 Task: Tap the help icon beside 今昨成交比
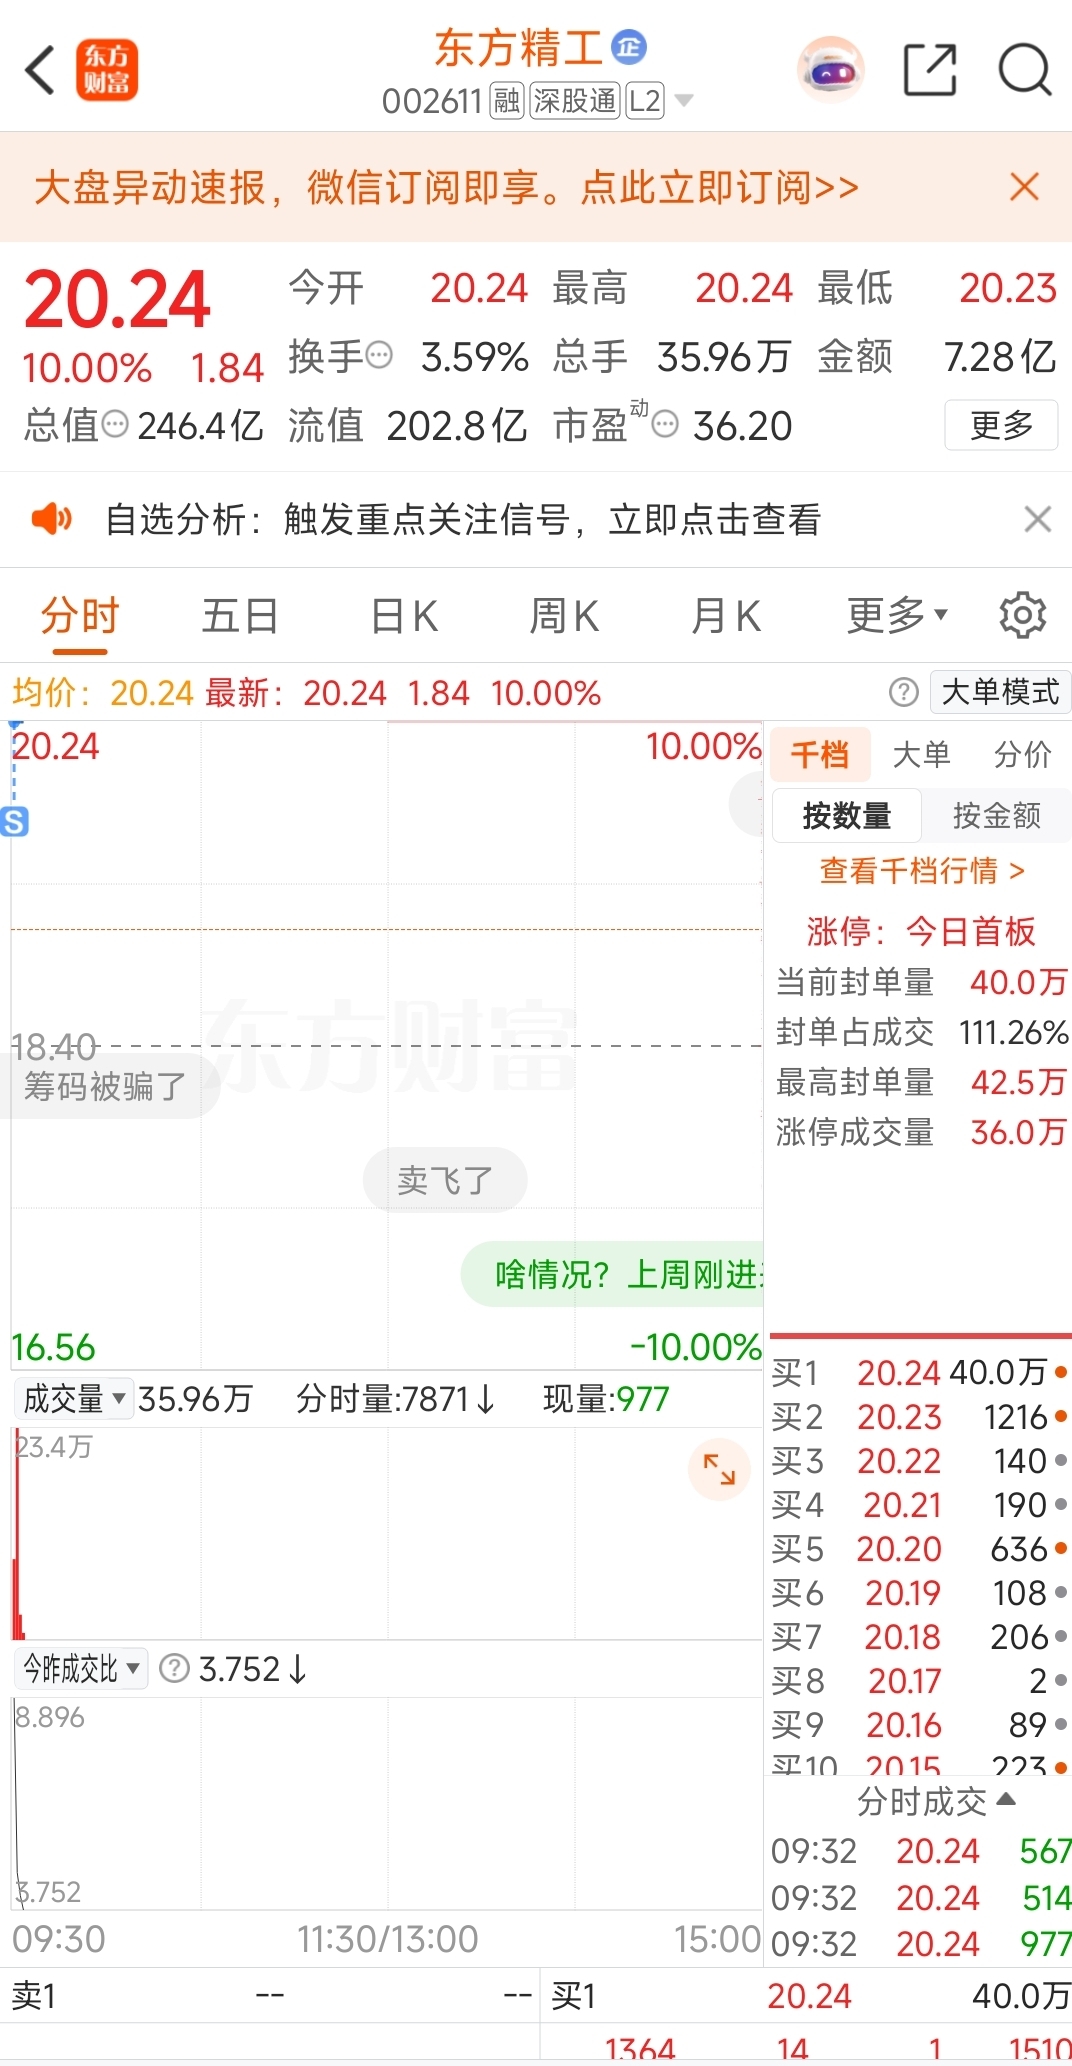point(174,1669)
